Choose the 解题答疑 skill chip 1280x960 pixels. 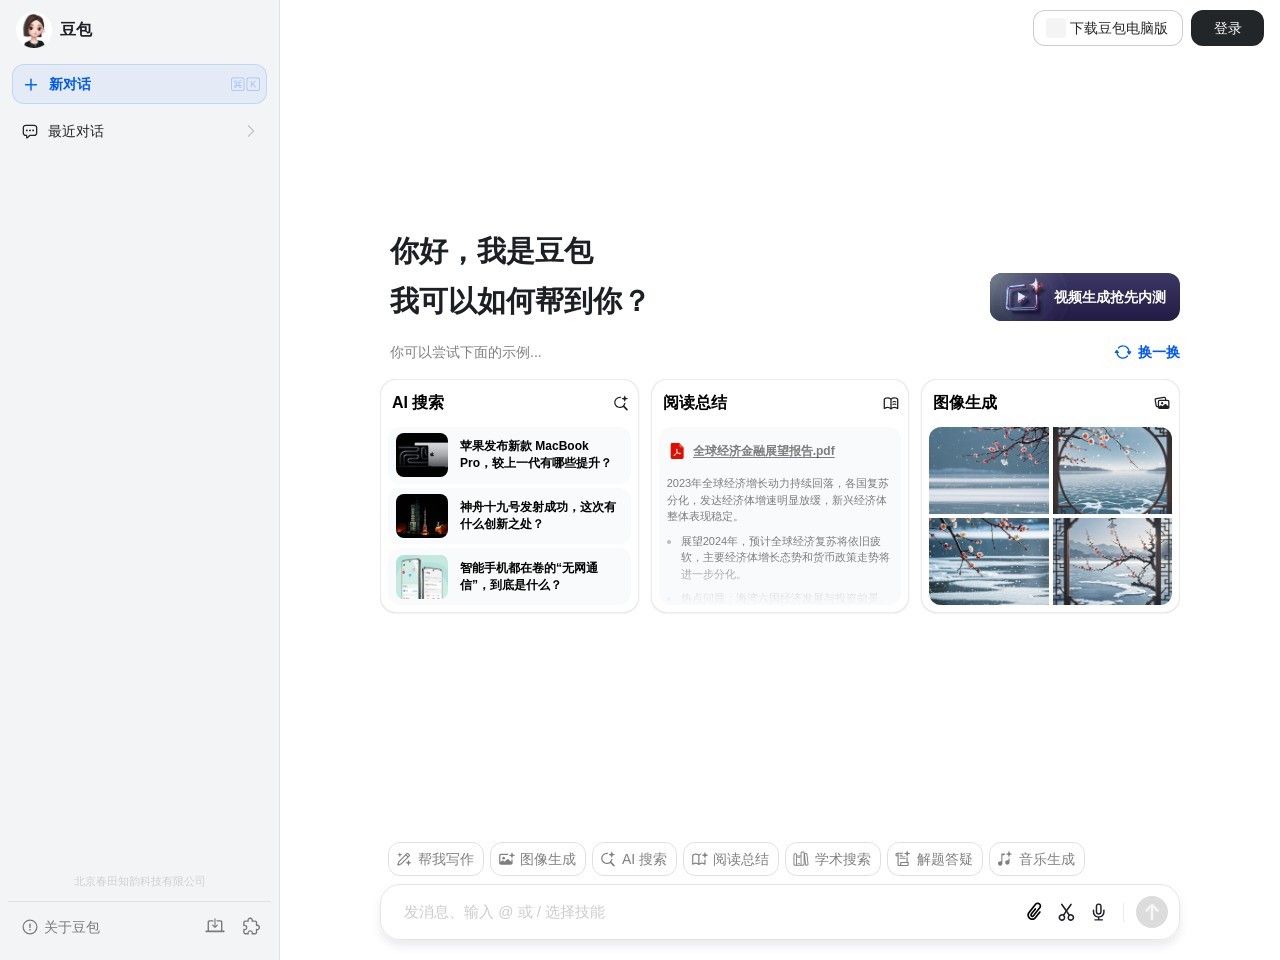pos(935,859)
